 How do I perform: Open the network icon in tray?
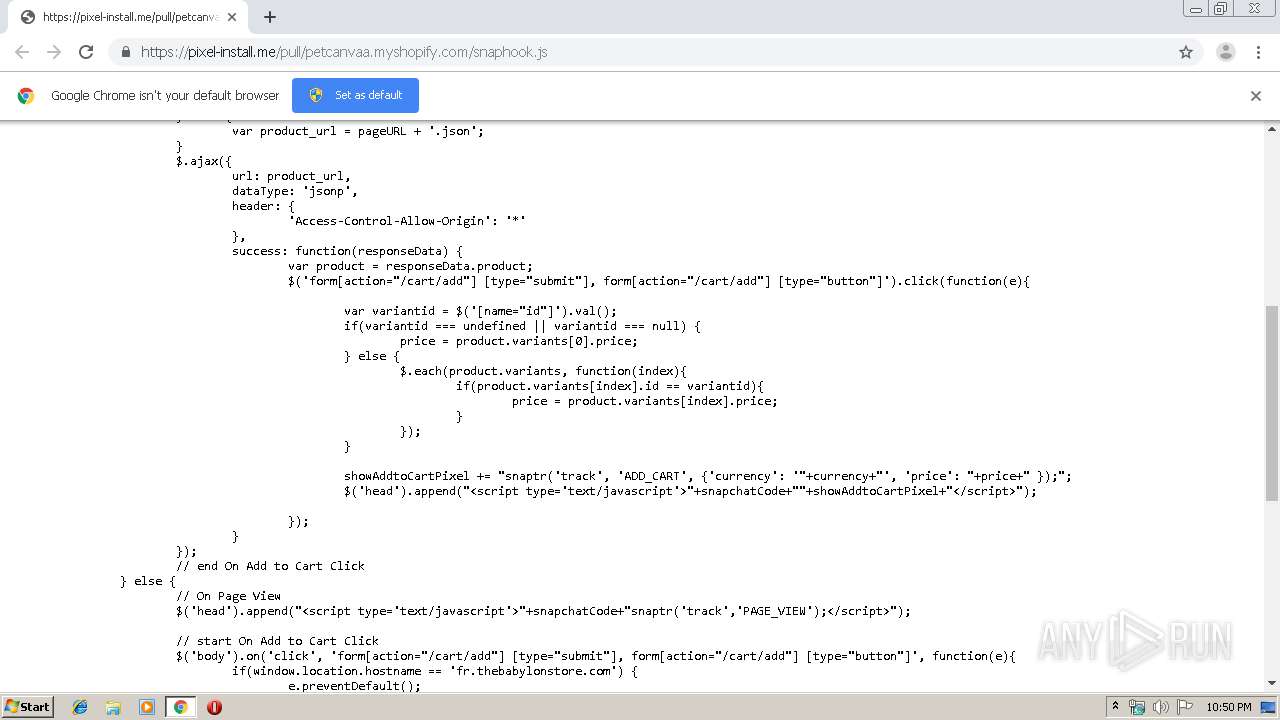[1137, 707]
